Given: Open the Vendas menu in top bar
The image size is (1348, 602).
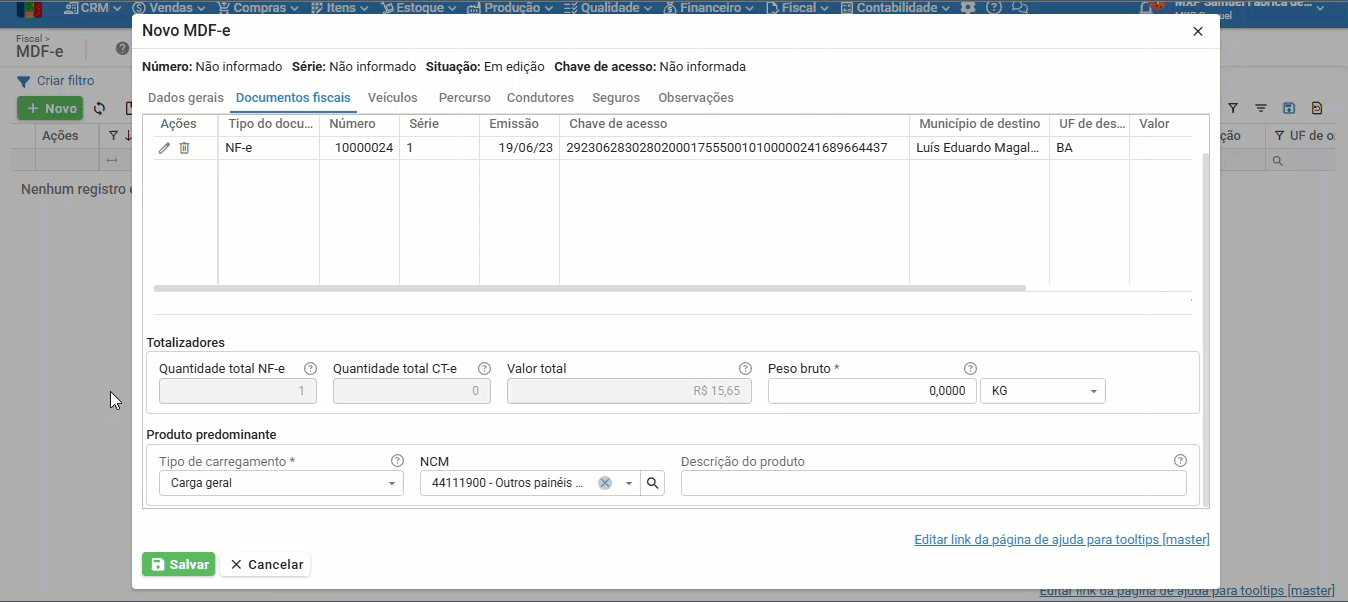Looking at the screenshot, I should click(x=169, y=7).
